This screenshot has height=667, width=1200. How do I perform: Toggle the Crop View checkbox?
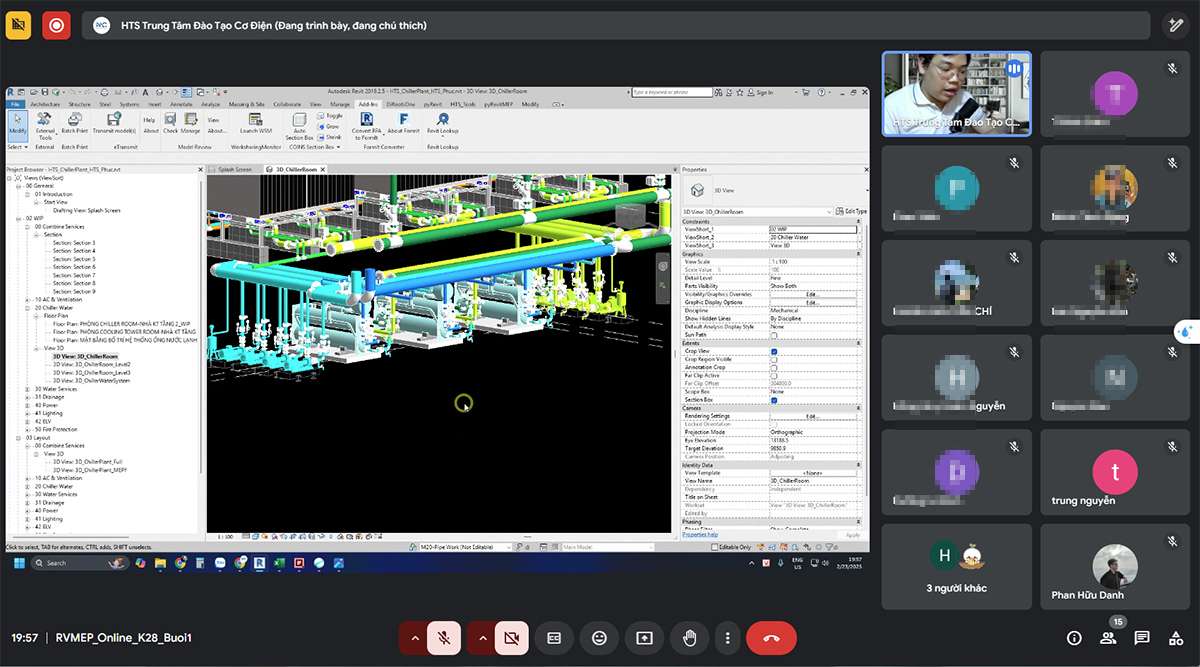pyautogui.click(x=774, y=352)
